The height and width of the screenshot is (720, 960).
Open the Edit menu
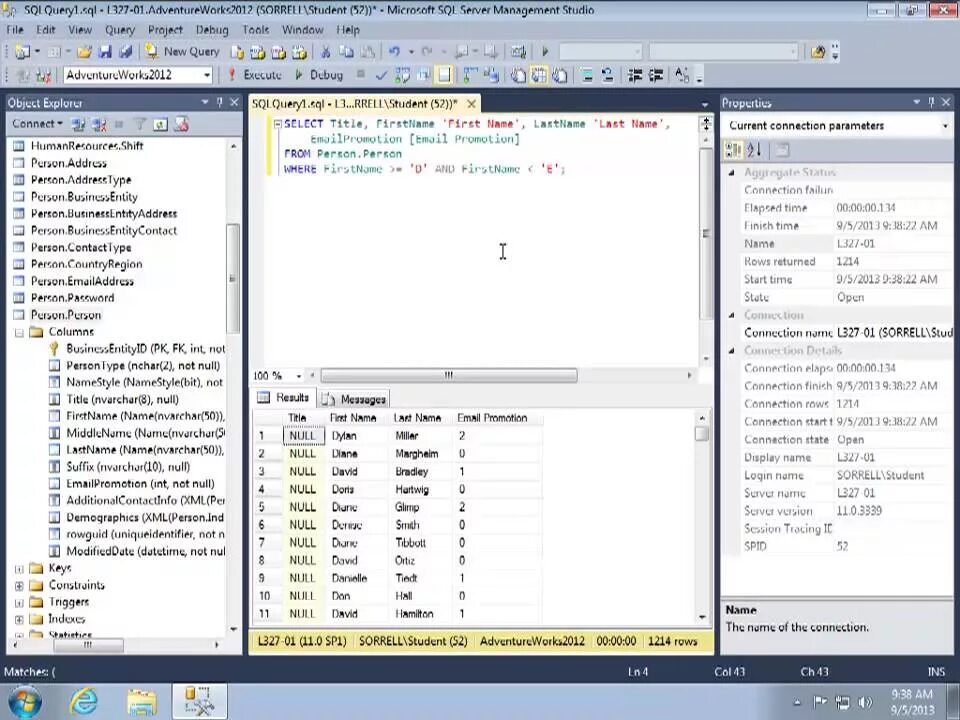pyautogui.click(x=45, y=29)
